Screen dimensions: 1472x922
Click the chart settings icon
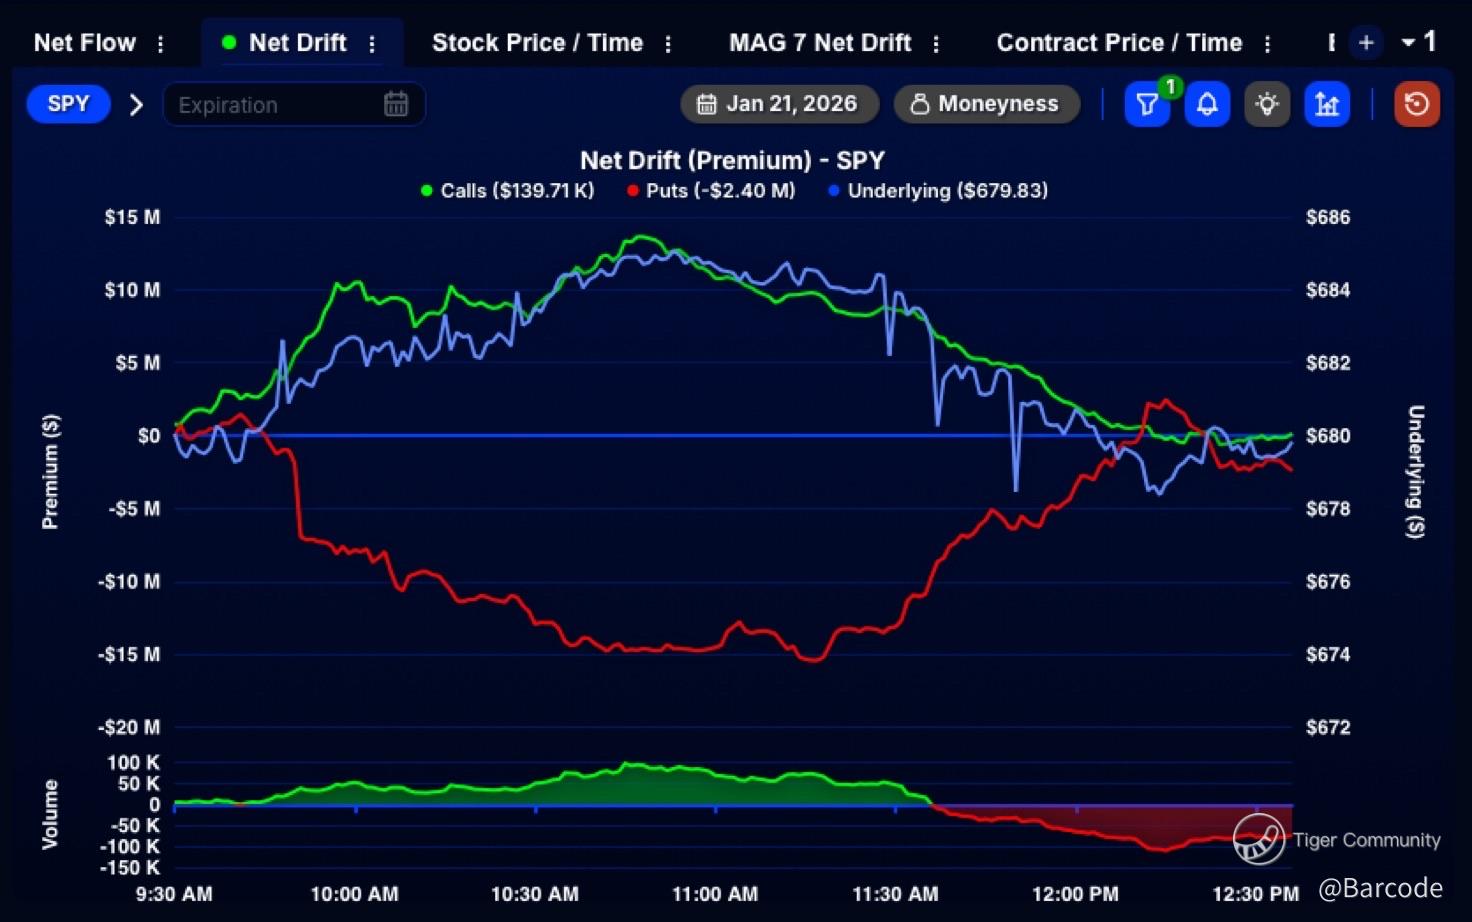[x=1327, y=104]
